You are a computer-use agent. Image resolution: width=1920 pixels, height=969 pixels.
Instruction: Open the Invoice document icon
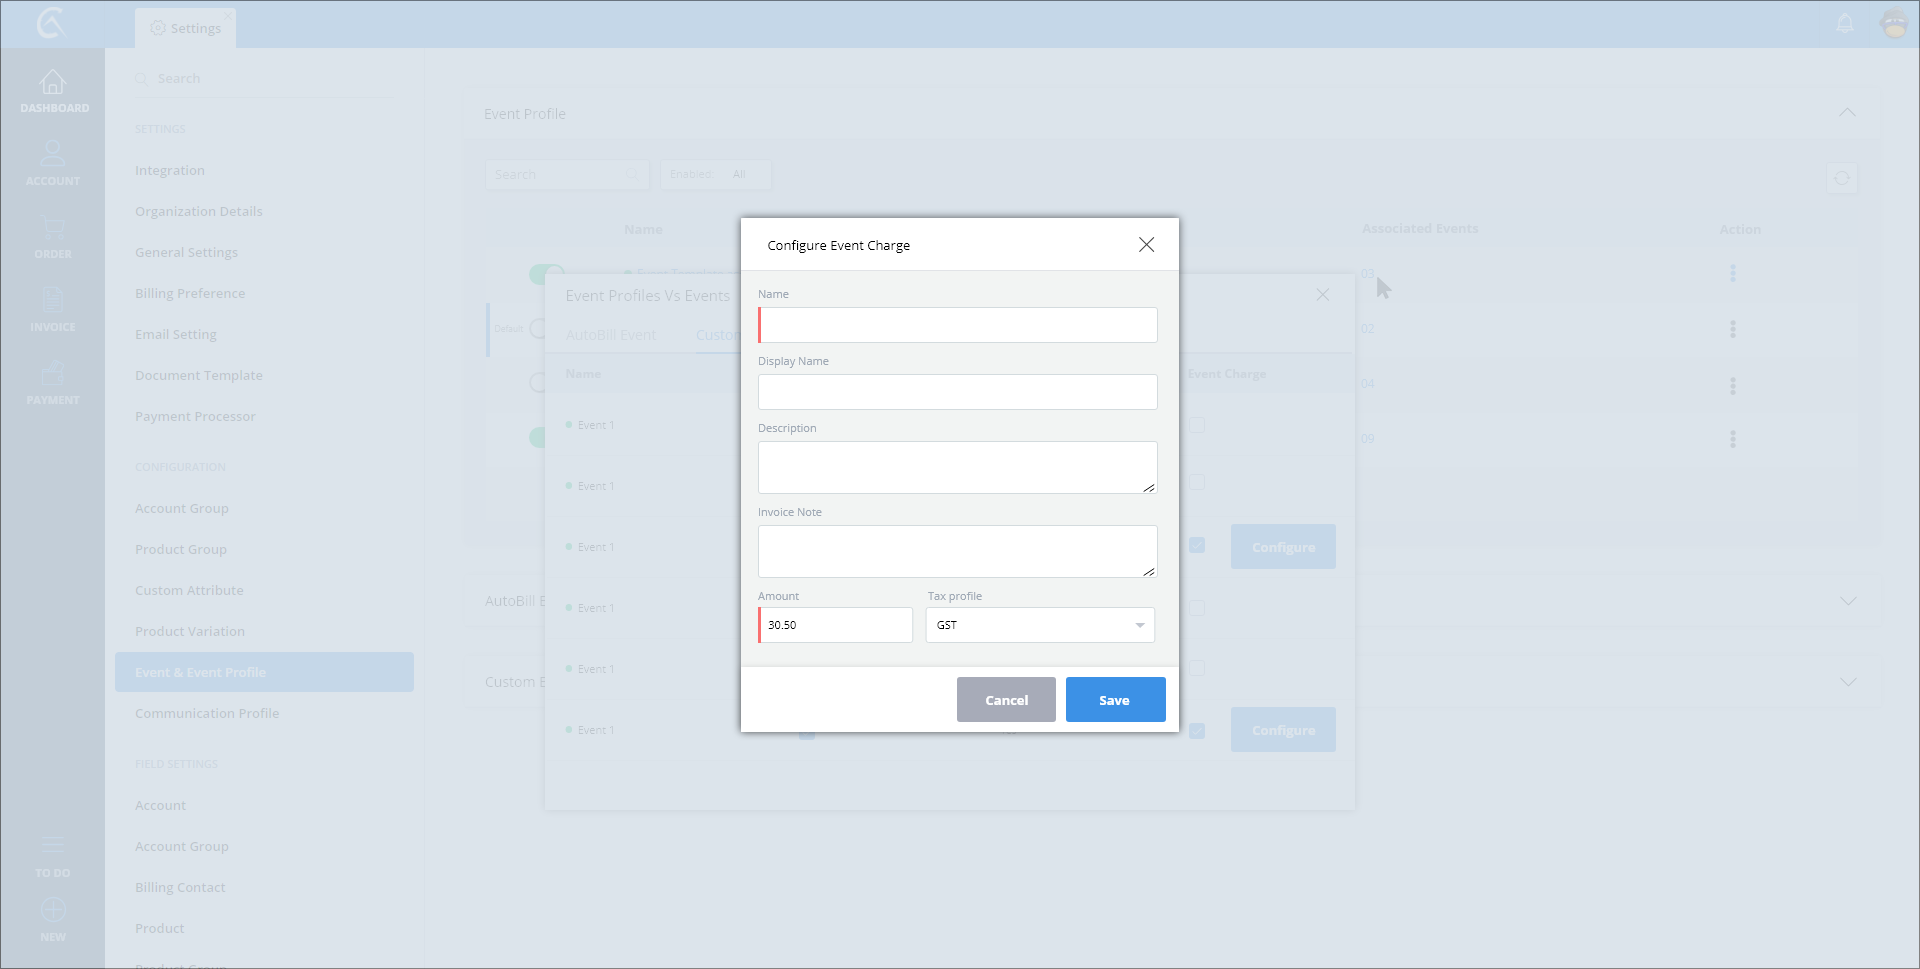(53, 301)
